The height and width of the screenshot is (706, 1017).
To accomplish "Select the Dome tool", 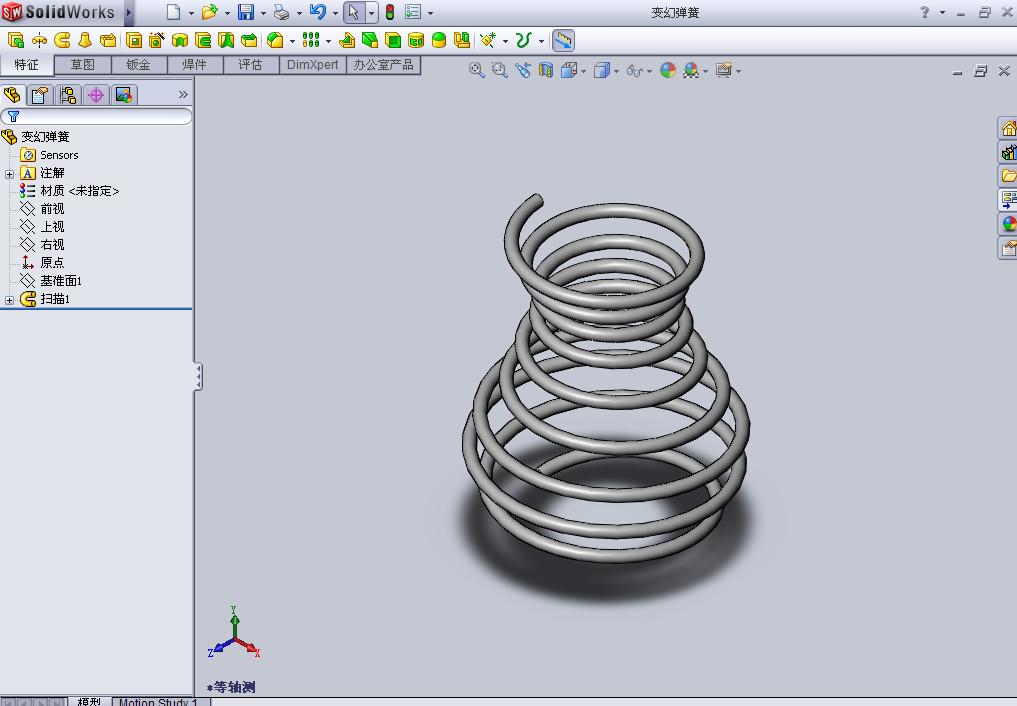I will (x=439, y=40).
